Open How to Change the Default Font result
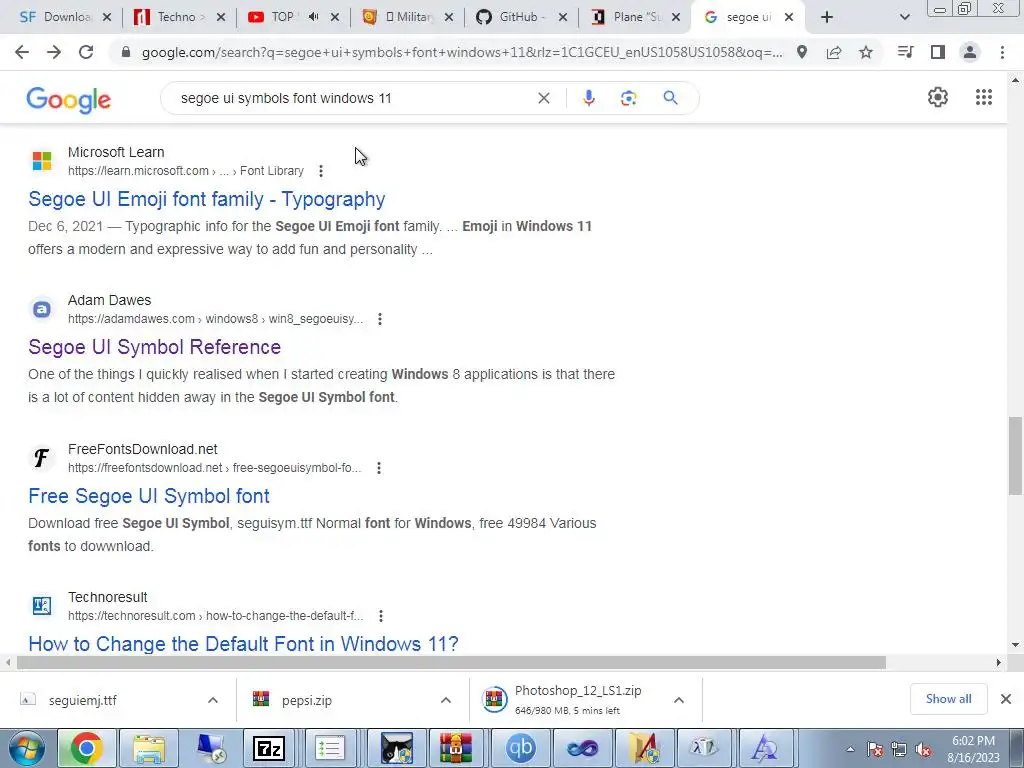 pos(243,644)
